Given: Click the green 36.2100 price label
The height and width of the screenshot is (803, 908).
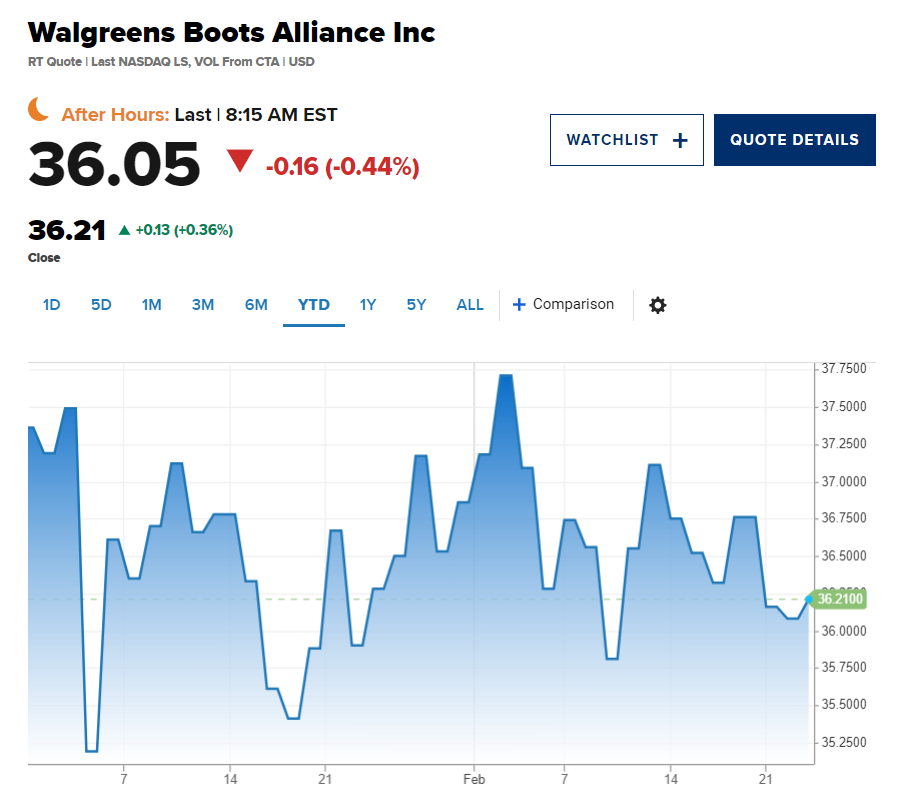Looking at the screenshot, I should tap(839, 599).
